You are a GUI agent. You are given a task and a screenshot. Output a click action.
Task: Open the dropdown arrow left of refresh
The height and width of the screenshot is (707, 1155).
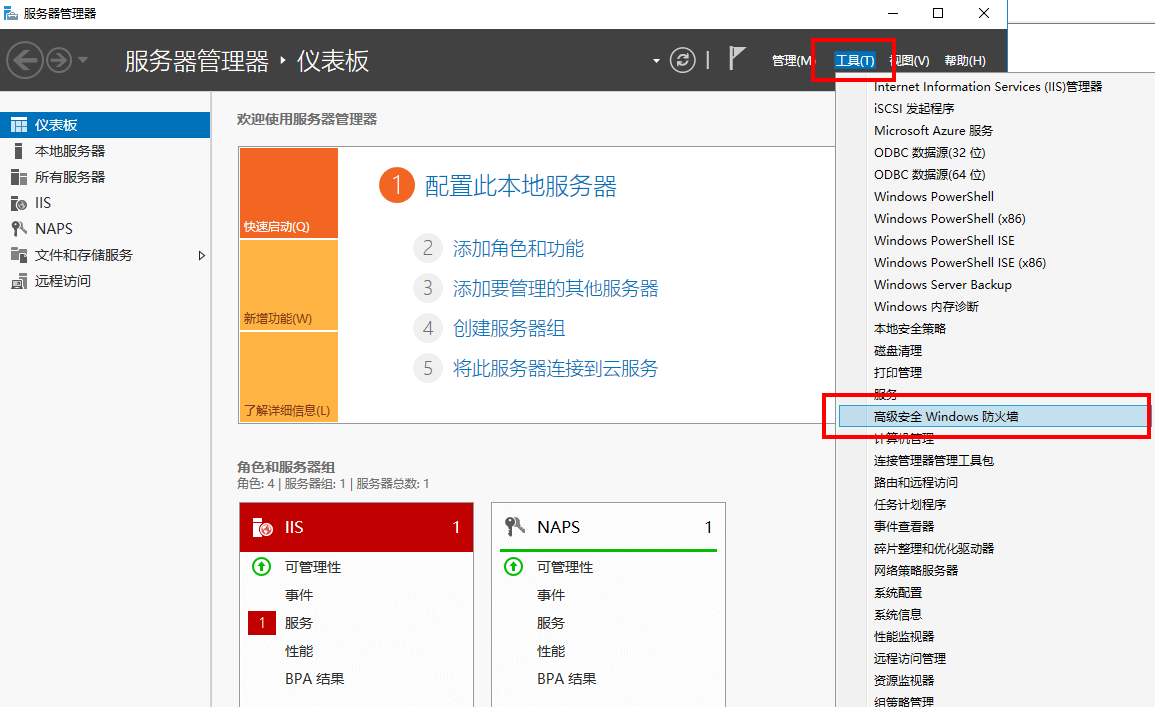click(656, 61)
